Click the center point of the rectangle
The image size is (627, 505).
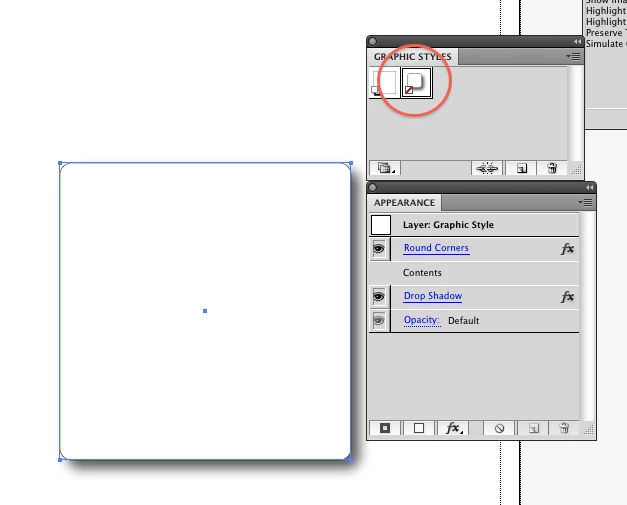pos(205,311)
